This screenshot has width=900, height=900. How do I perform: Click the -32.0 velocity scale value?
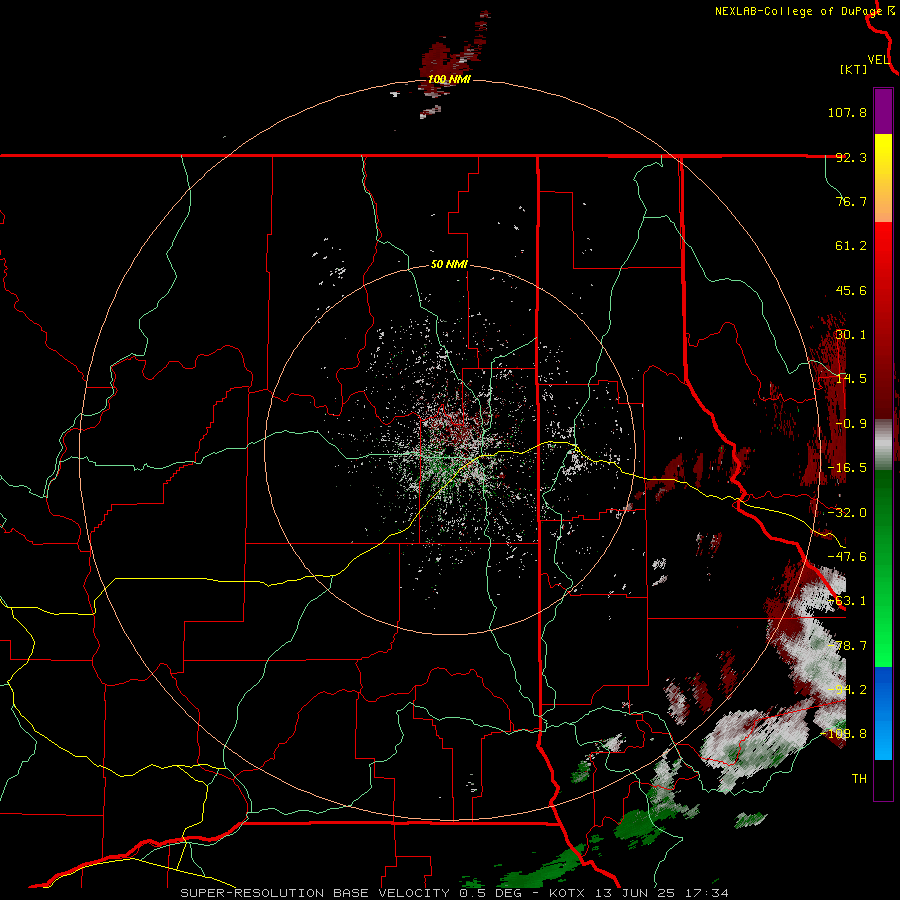tap(847, 513)
